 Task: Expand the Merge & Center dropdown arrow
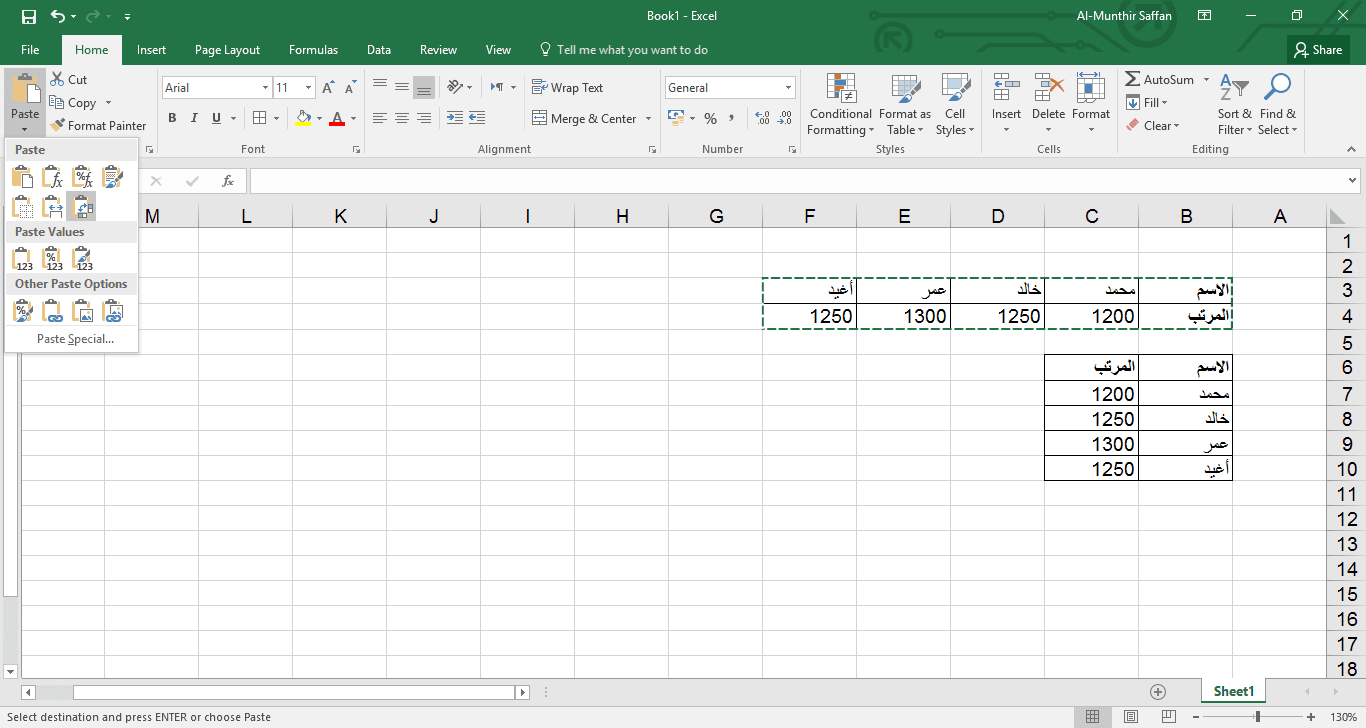(x=648, y=119)
